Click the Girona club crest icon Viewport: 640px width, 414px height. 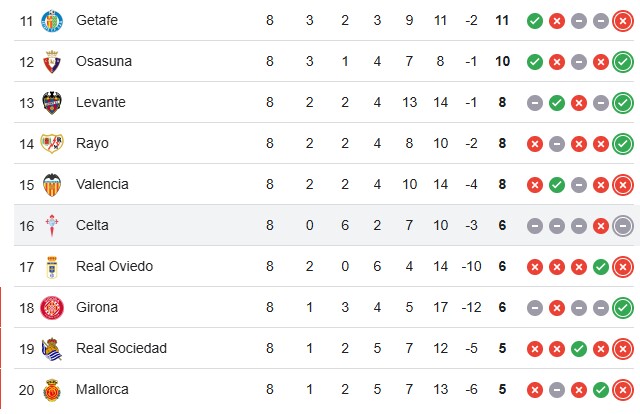tap(52, 308)
